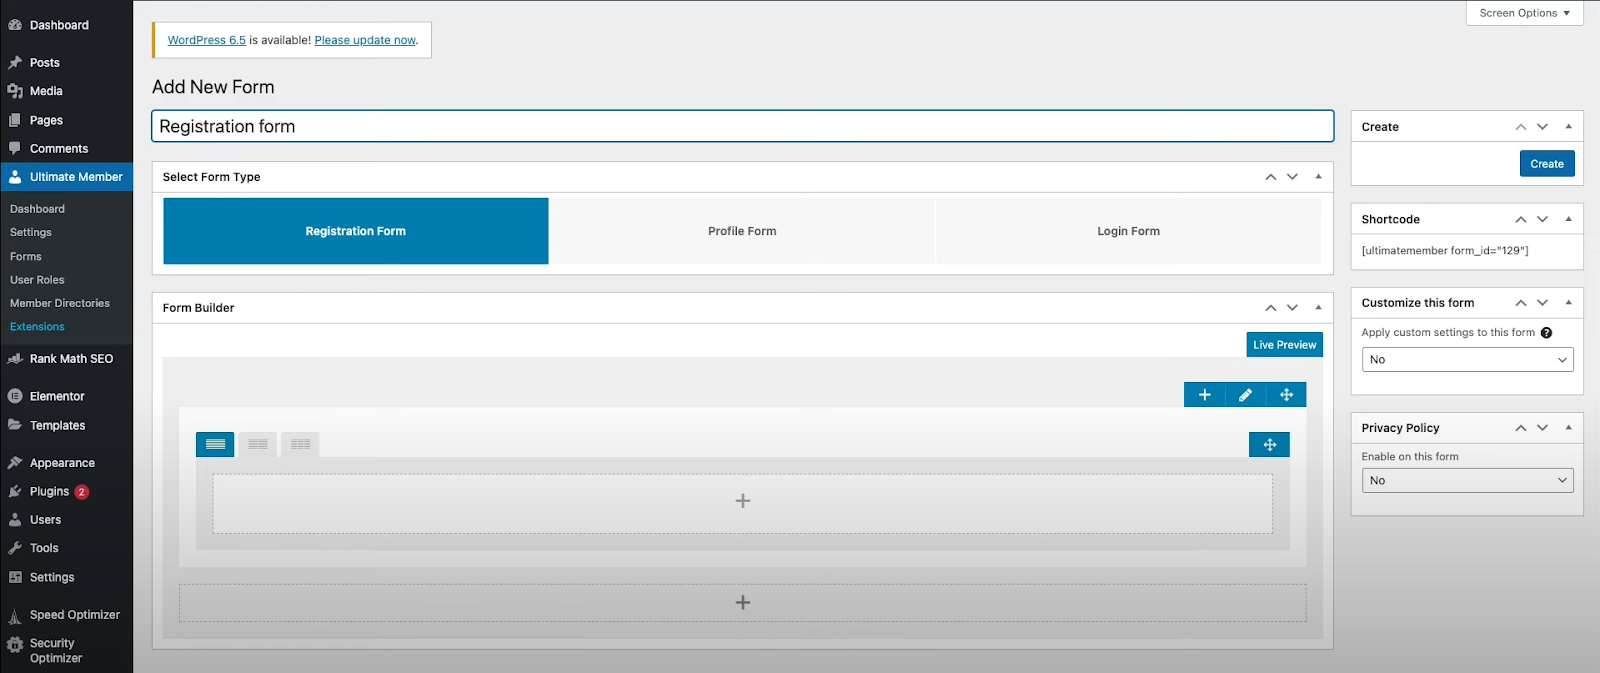Open the Privacy Policy enable dropdown
1600x673 pixels.
point(1467,481)
